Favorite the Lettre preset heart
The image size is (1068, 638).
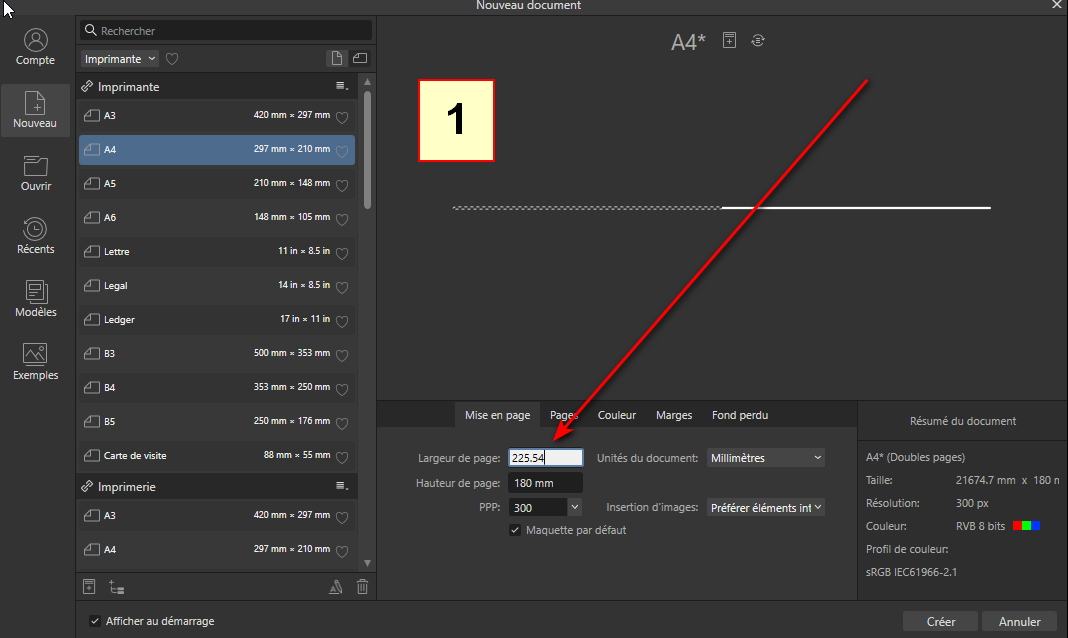pos(342,253)
